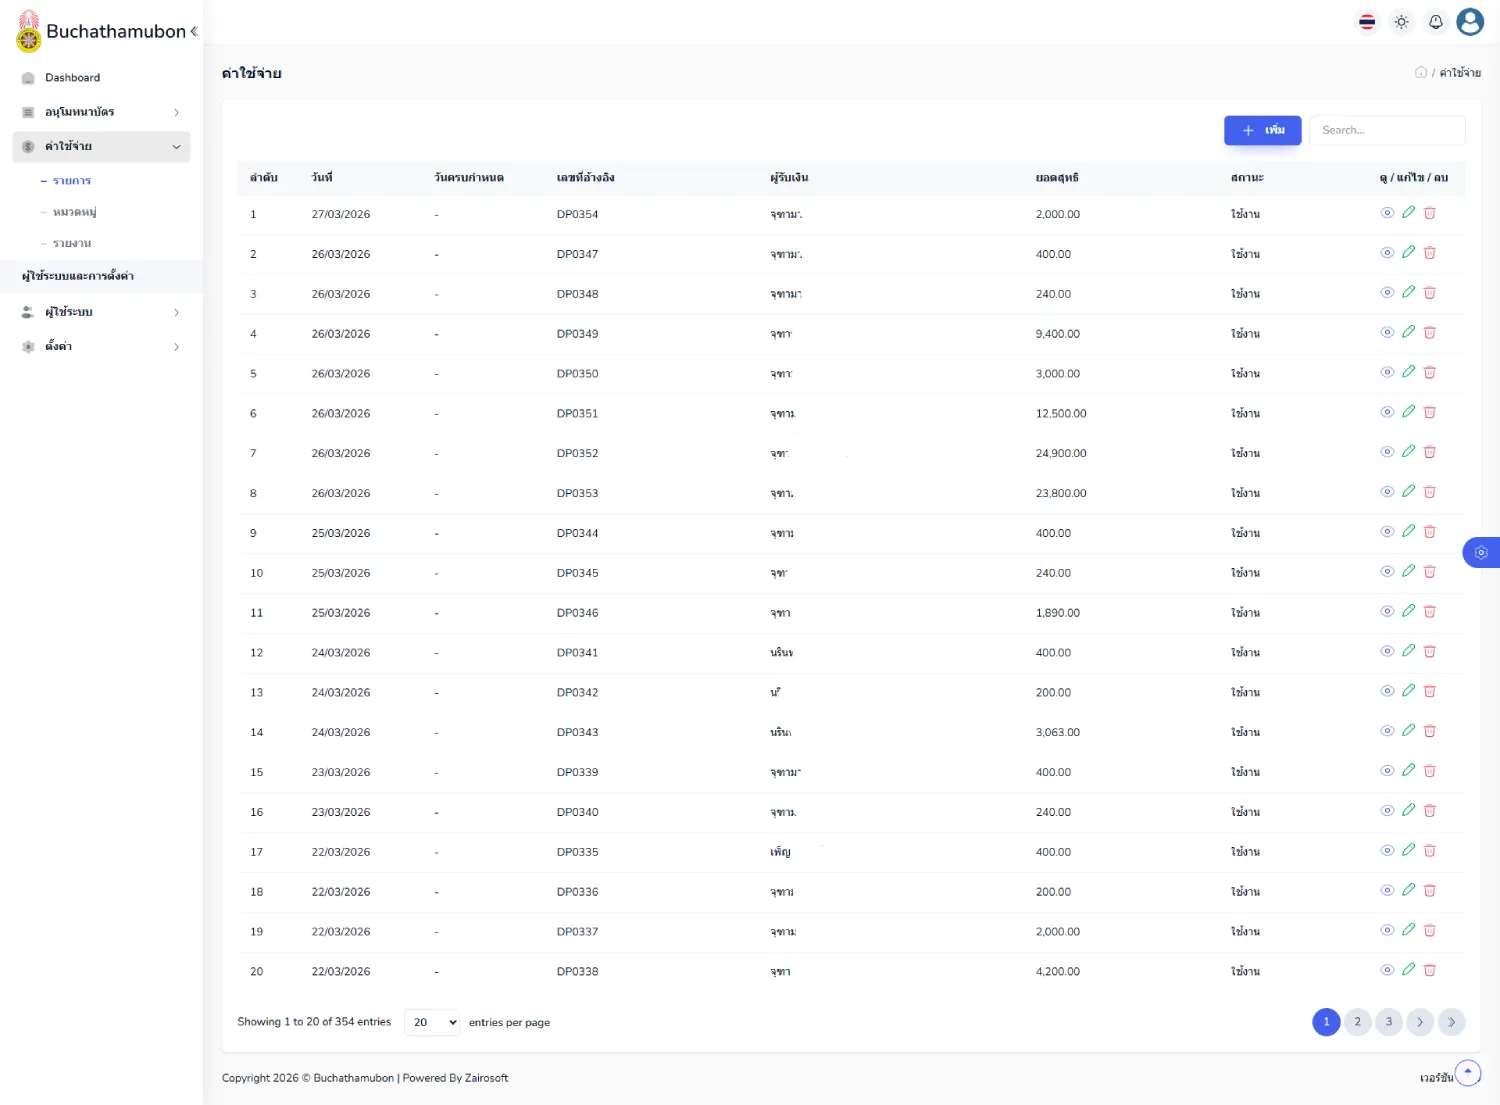
Task: View details of DP0349 with eye icon
Action: [x=1387, y=333]
